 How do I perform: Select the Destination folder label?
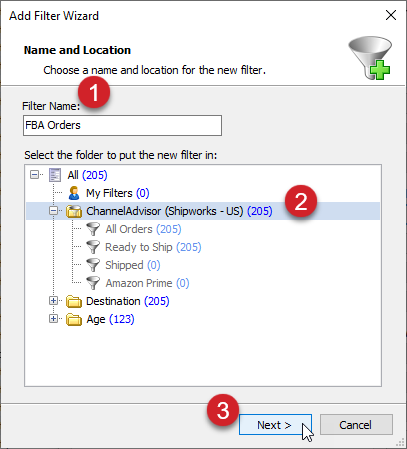(113, 301)
